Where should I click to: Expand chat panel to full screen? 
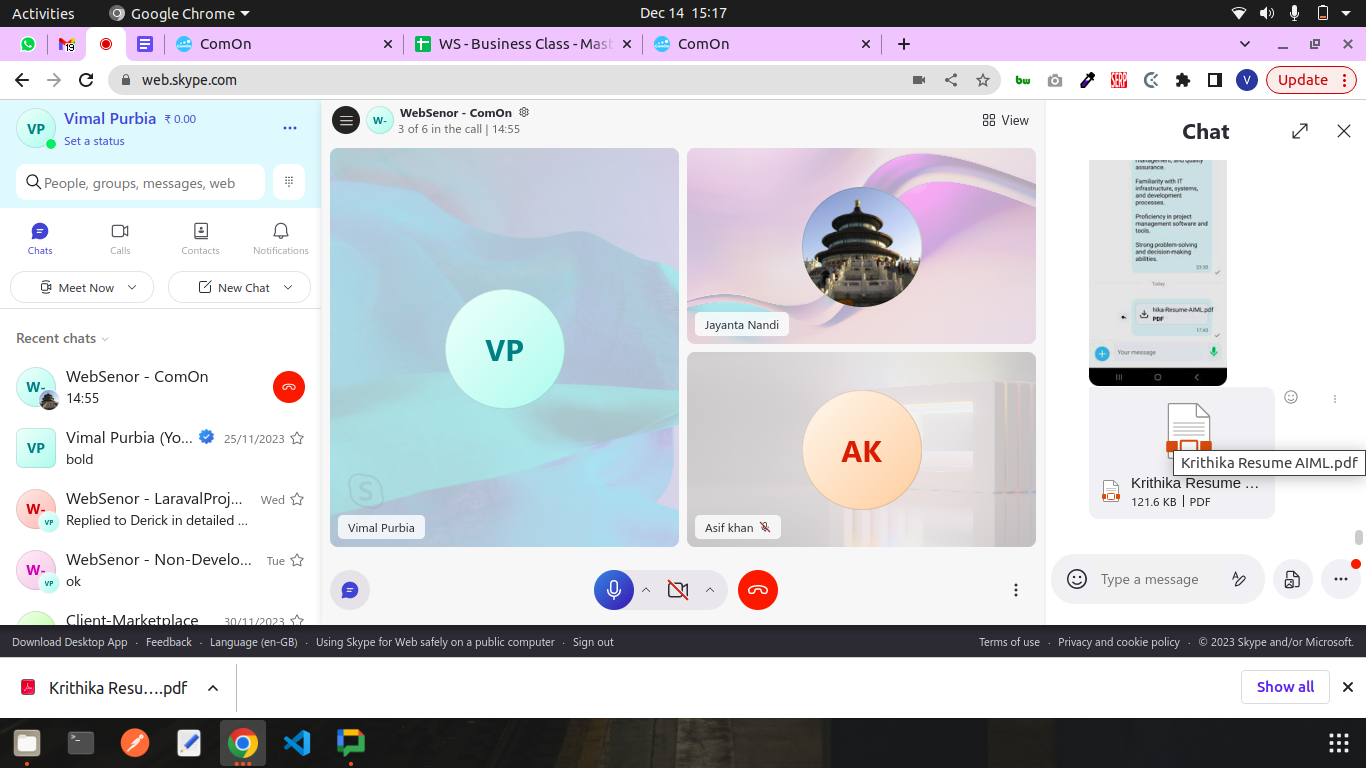pos(1299,131)
